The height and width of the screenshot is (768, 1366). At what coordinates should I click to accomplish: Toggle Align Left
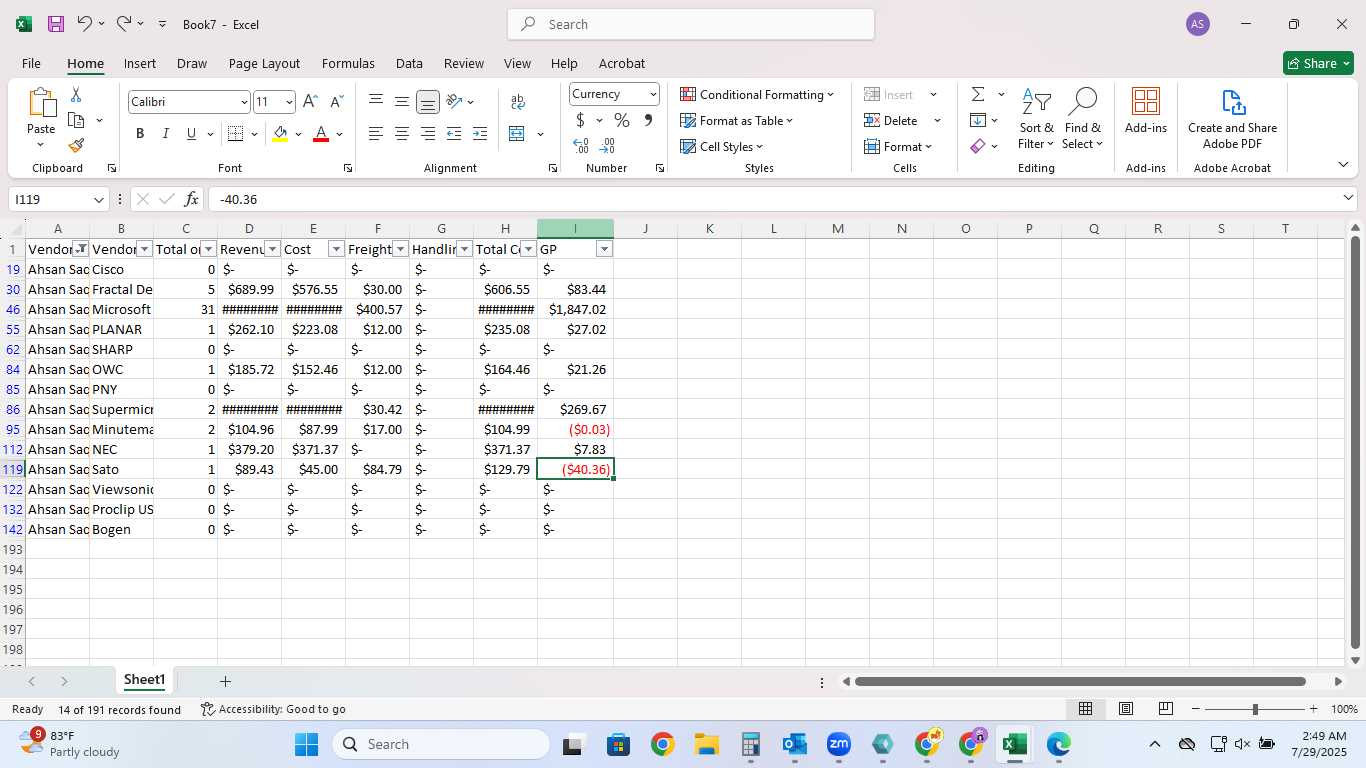376,133
